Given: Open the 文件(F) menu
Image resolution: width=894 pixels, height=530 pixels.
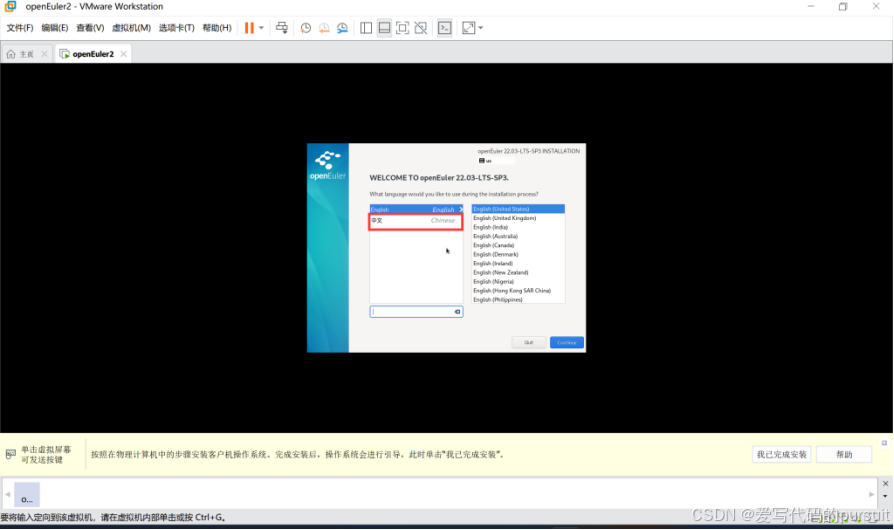Looking at the screenshot, I should pos(19,28).
